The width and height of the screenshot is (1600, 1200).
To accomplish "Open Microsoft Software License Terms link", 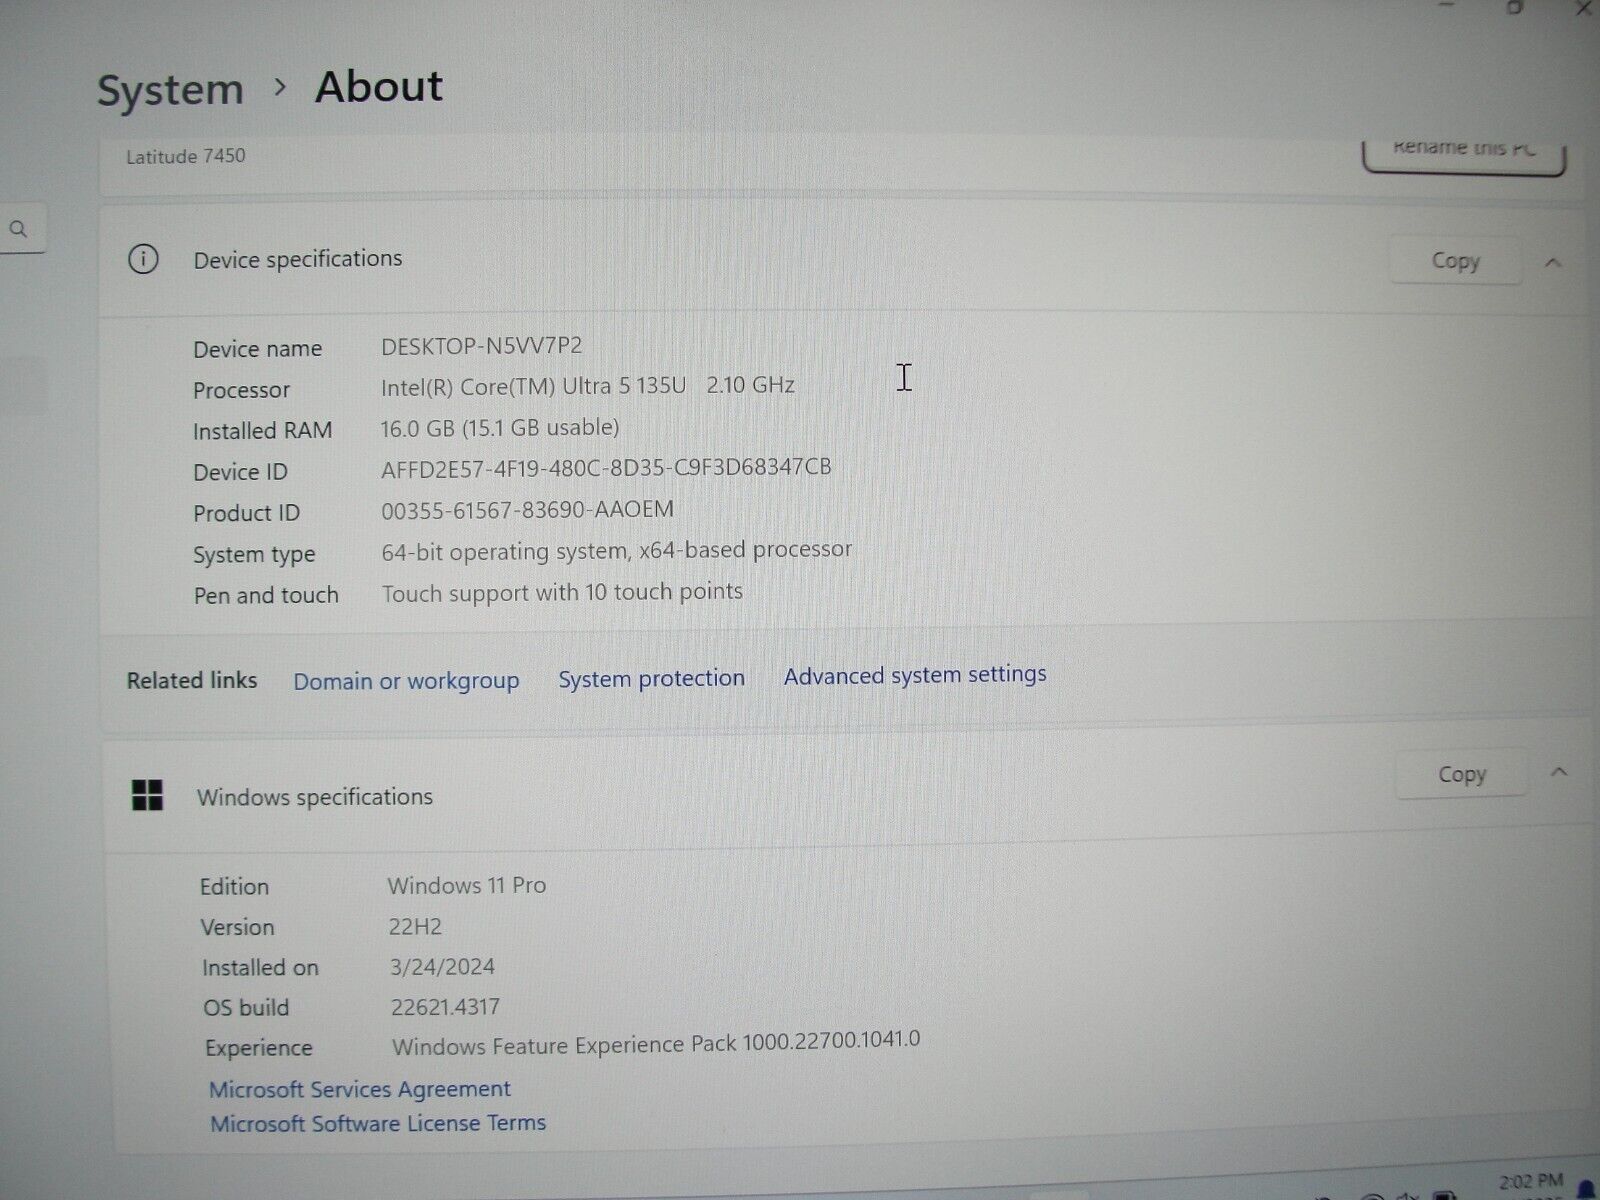I will pos(377,1123).
